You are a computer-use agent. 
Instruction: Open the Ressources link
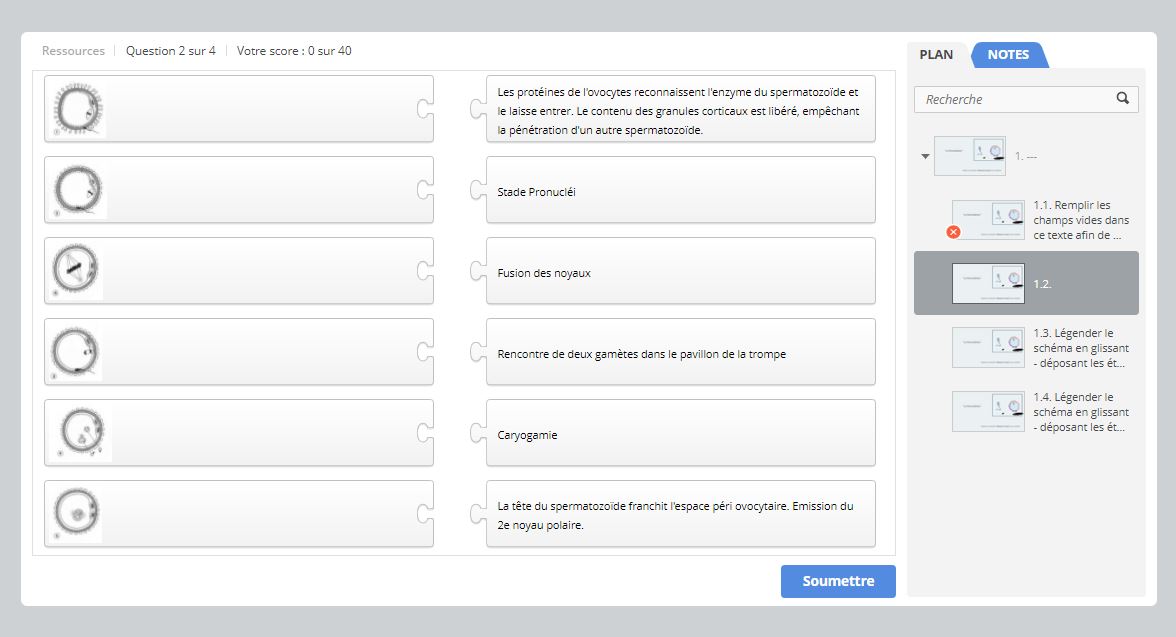[73, 51]
